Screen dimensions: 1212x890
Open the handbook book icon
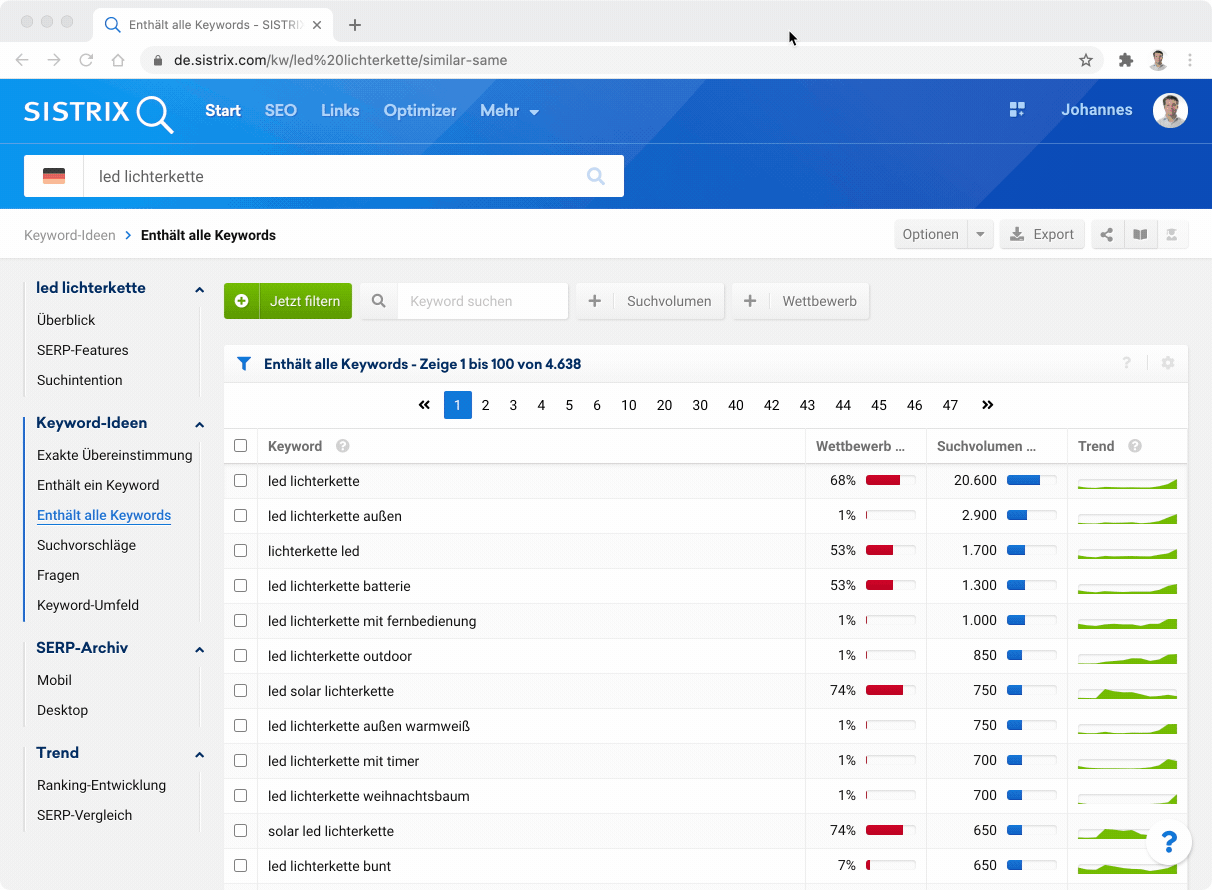[x=1139, y=235]
